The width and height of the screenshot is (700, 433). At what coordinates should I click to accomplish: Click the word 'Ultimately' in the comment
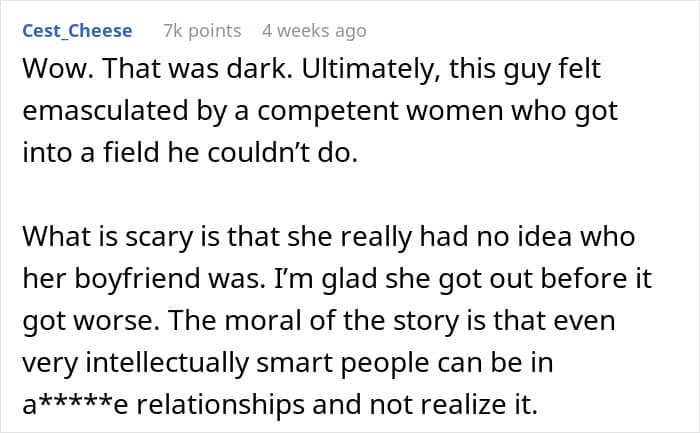(371, 70)
